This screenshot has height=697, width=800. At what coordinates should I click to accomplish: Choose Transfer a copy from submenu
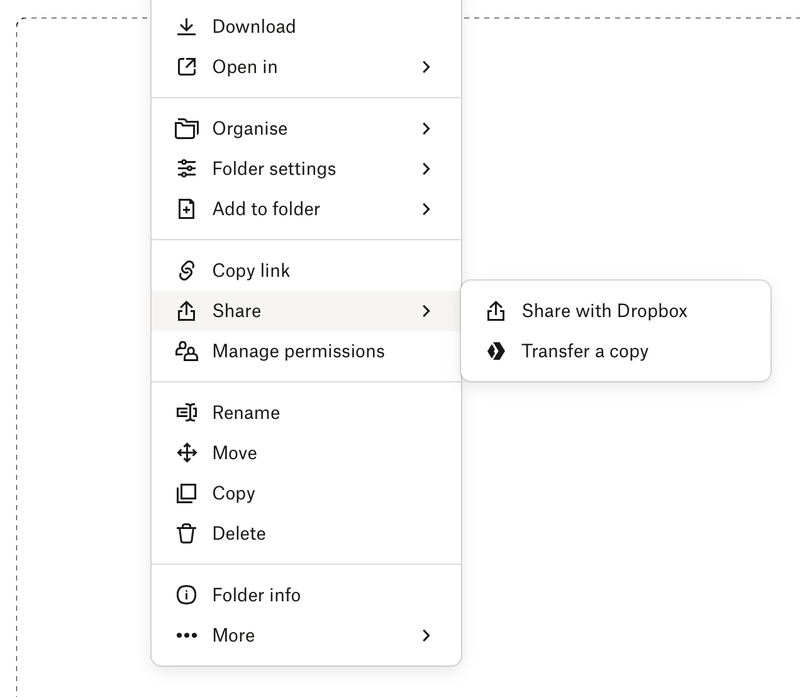[585, 351]
